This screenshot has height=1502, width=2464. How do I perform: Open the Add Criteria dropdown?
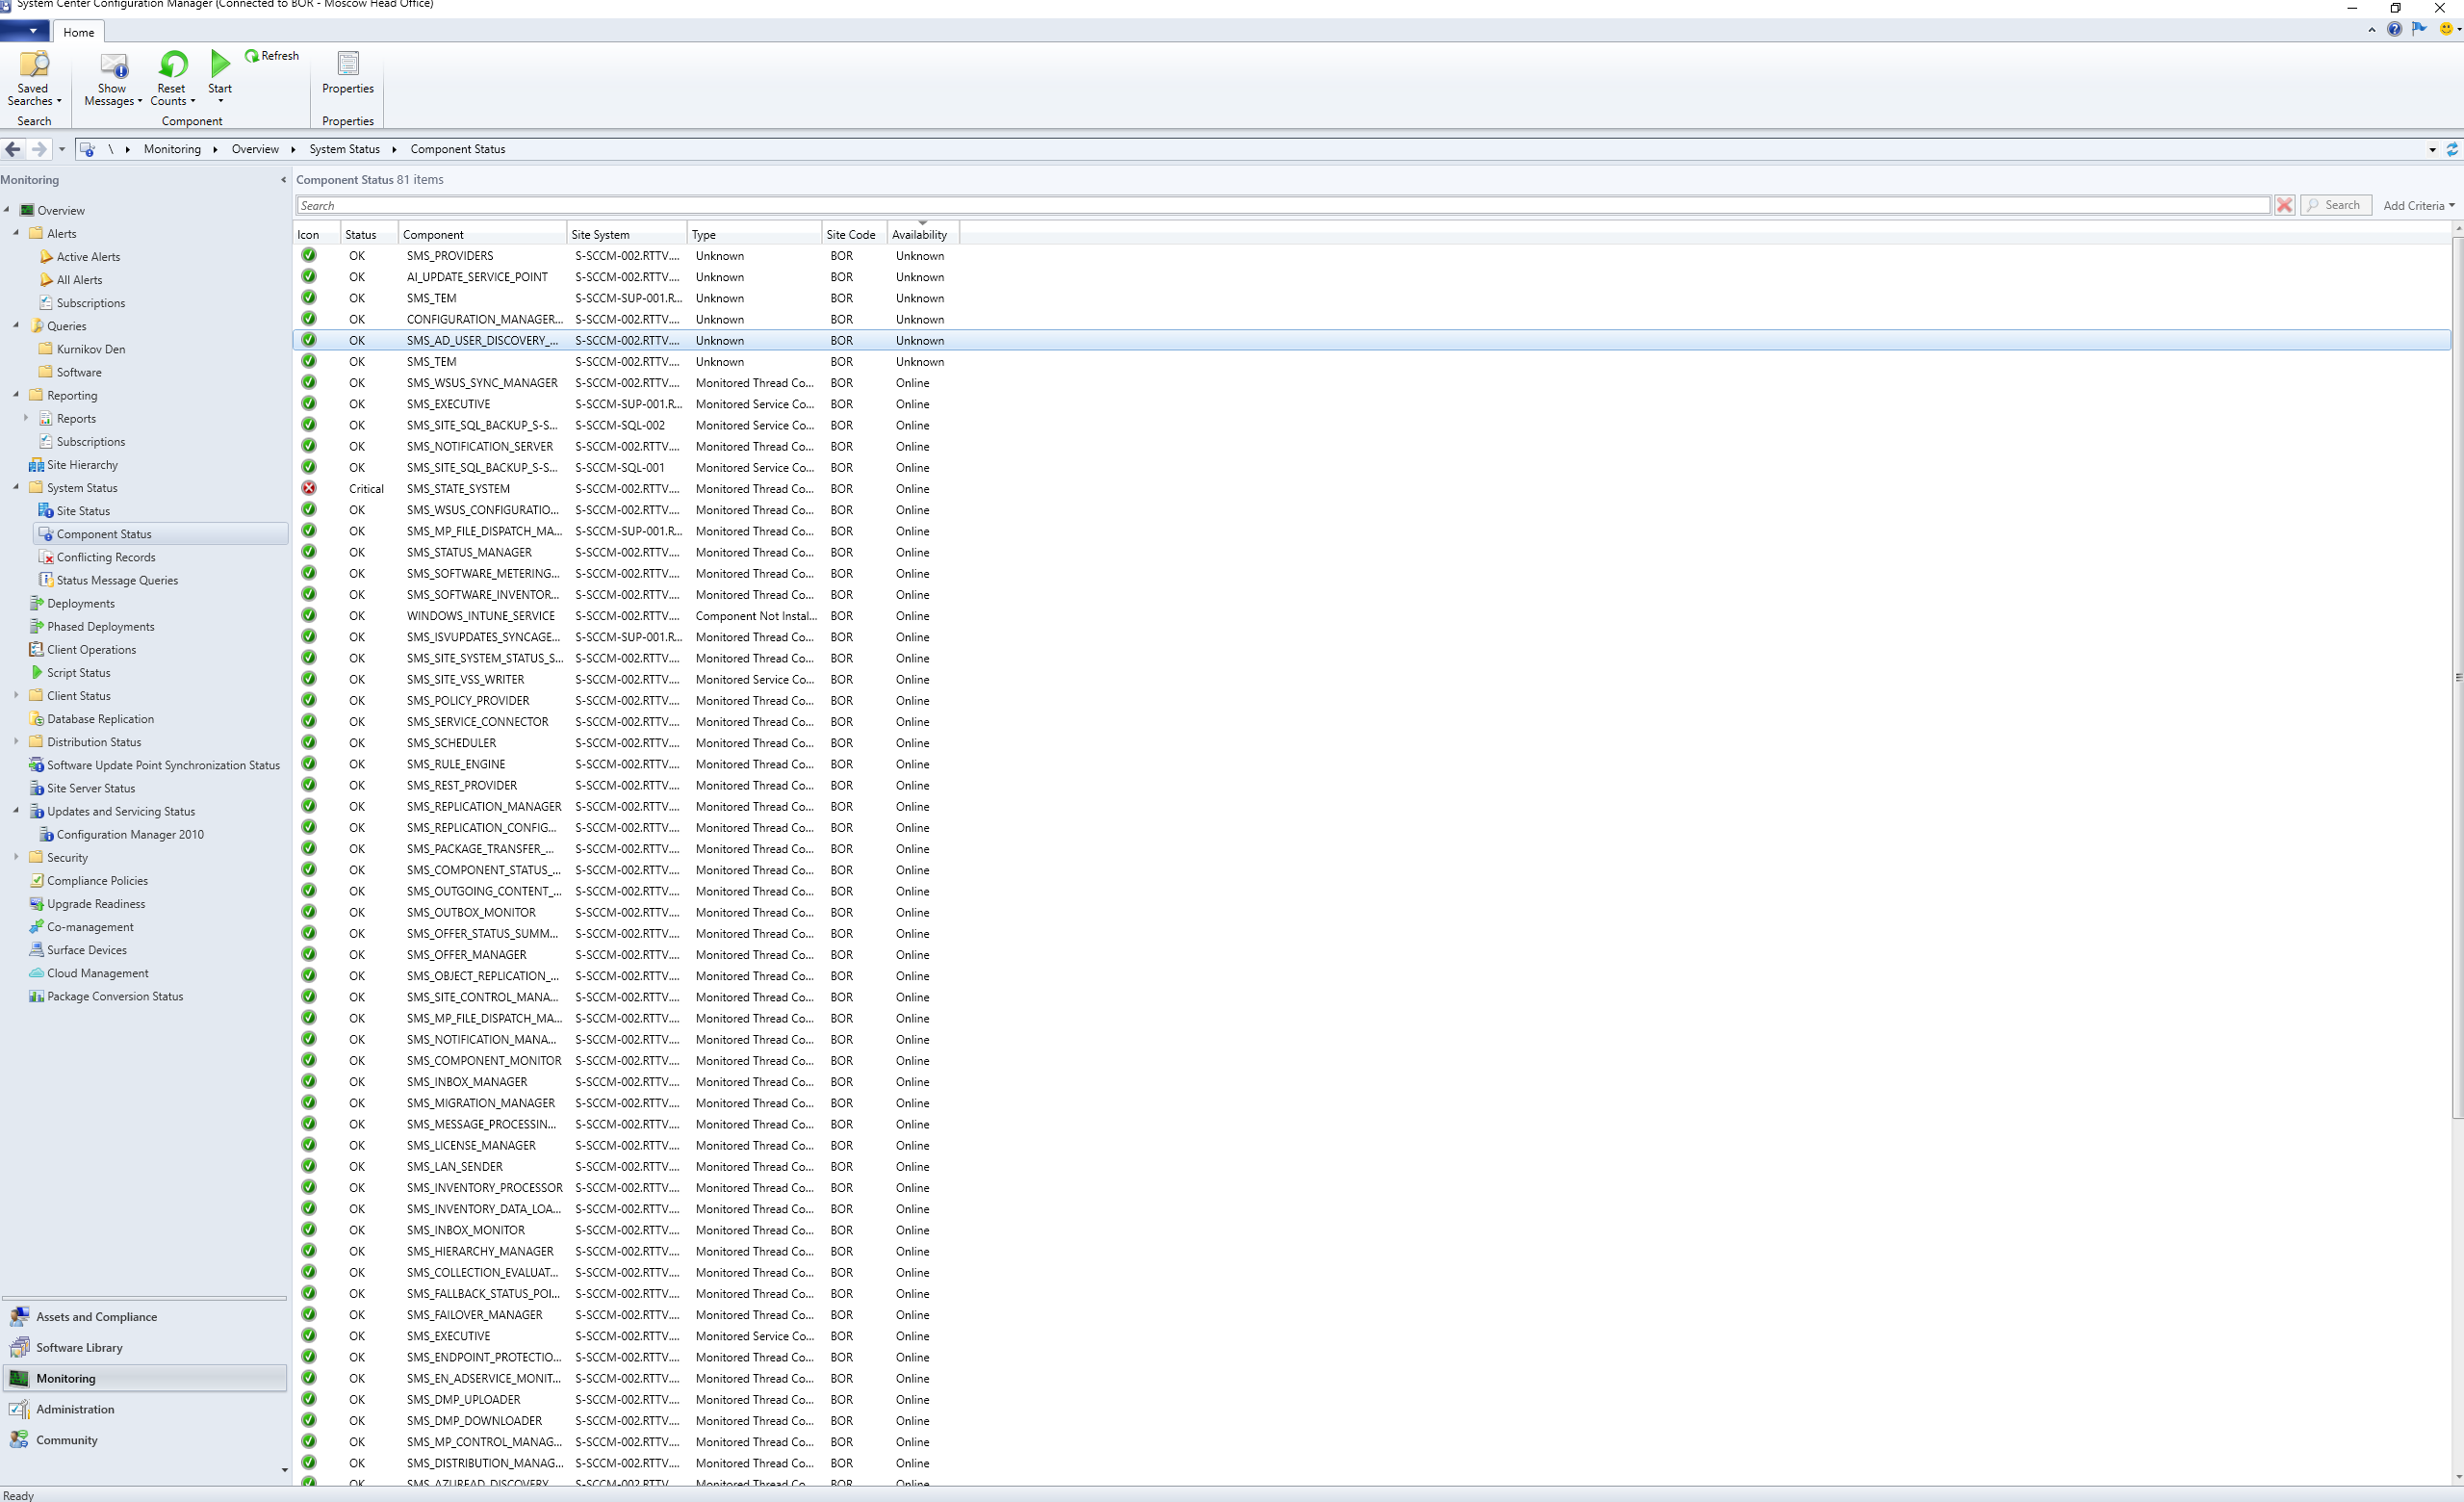(2418, 206)
